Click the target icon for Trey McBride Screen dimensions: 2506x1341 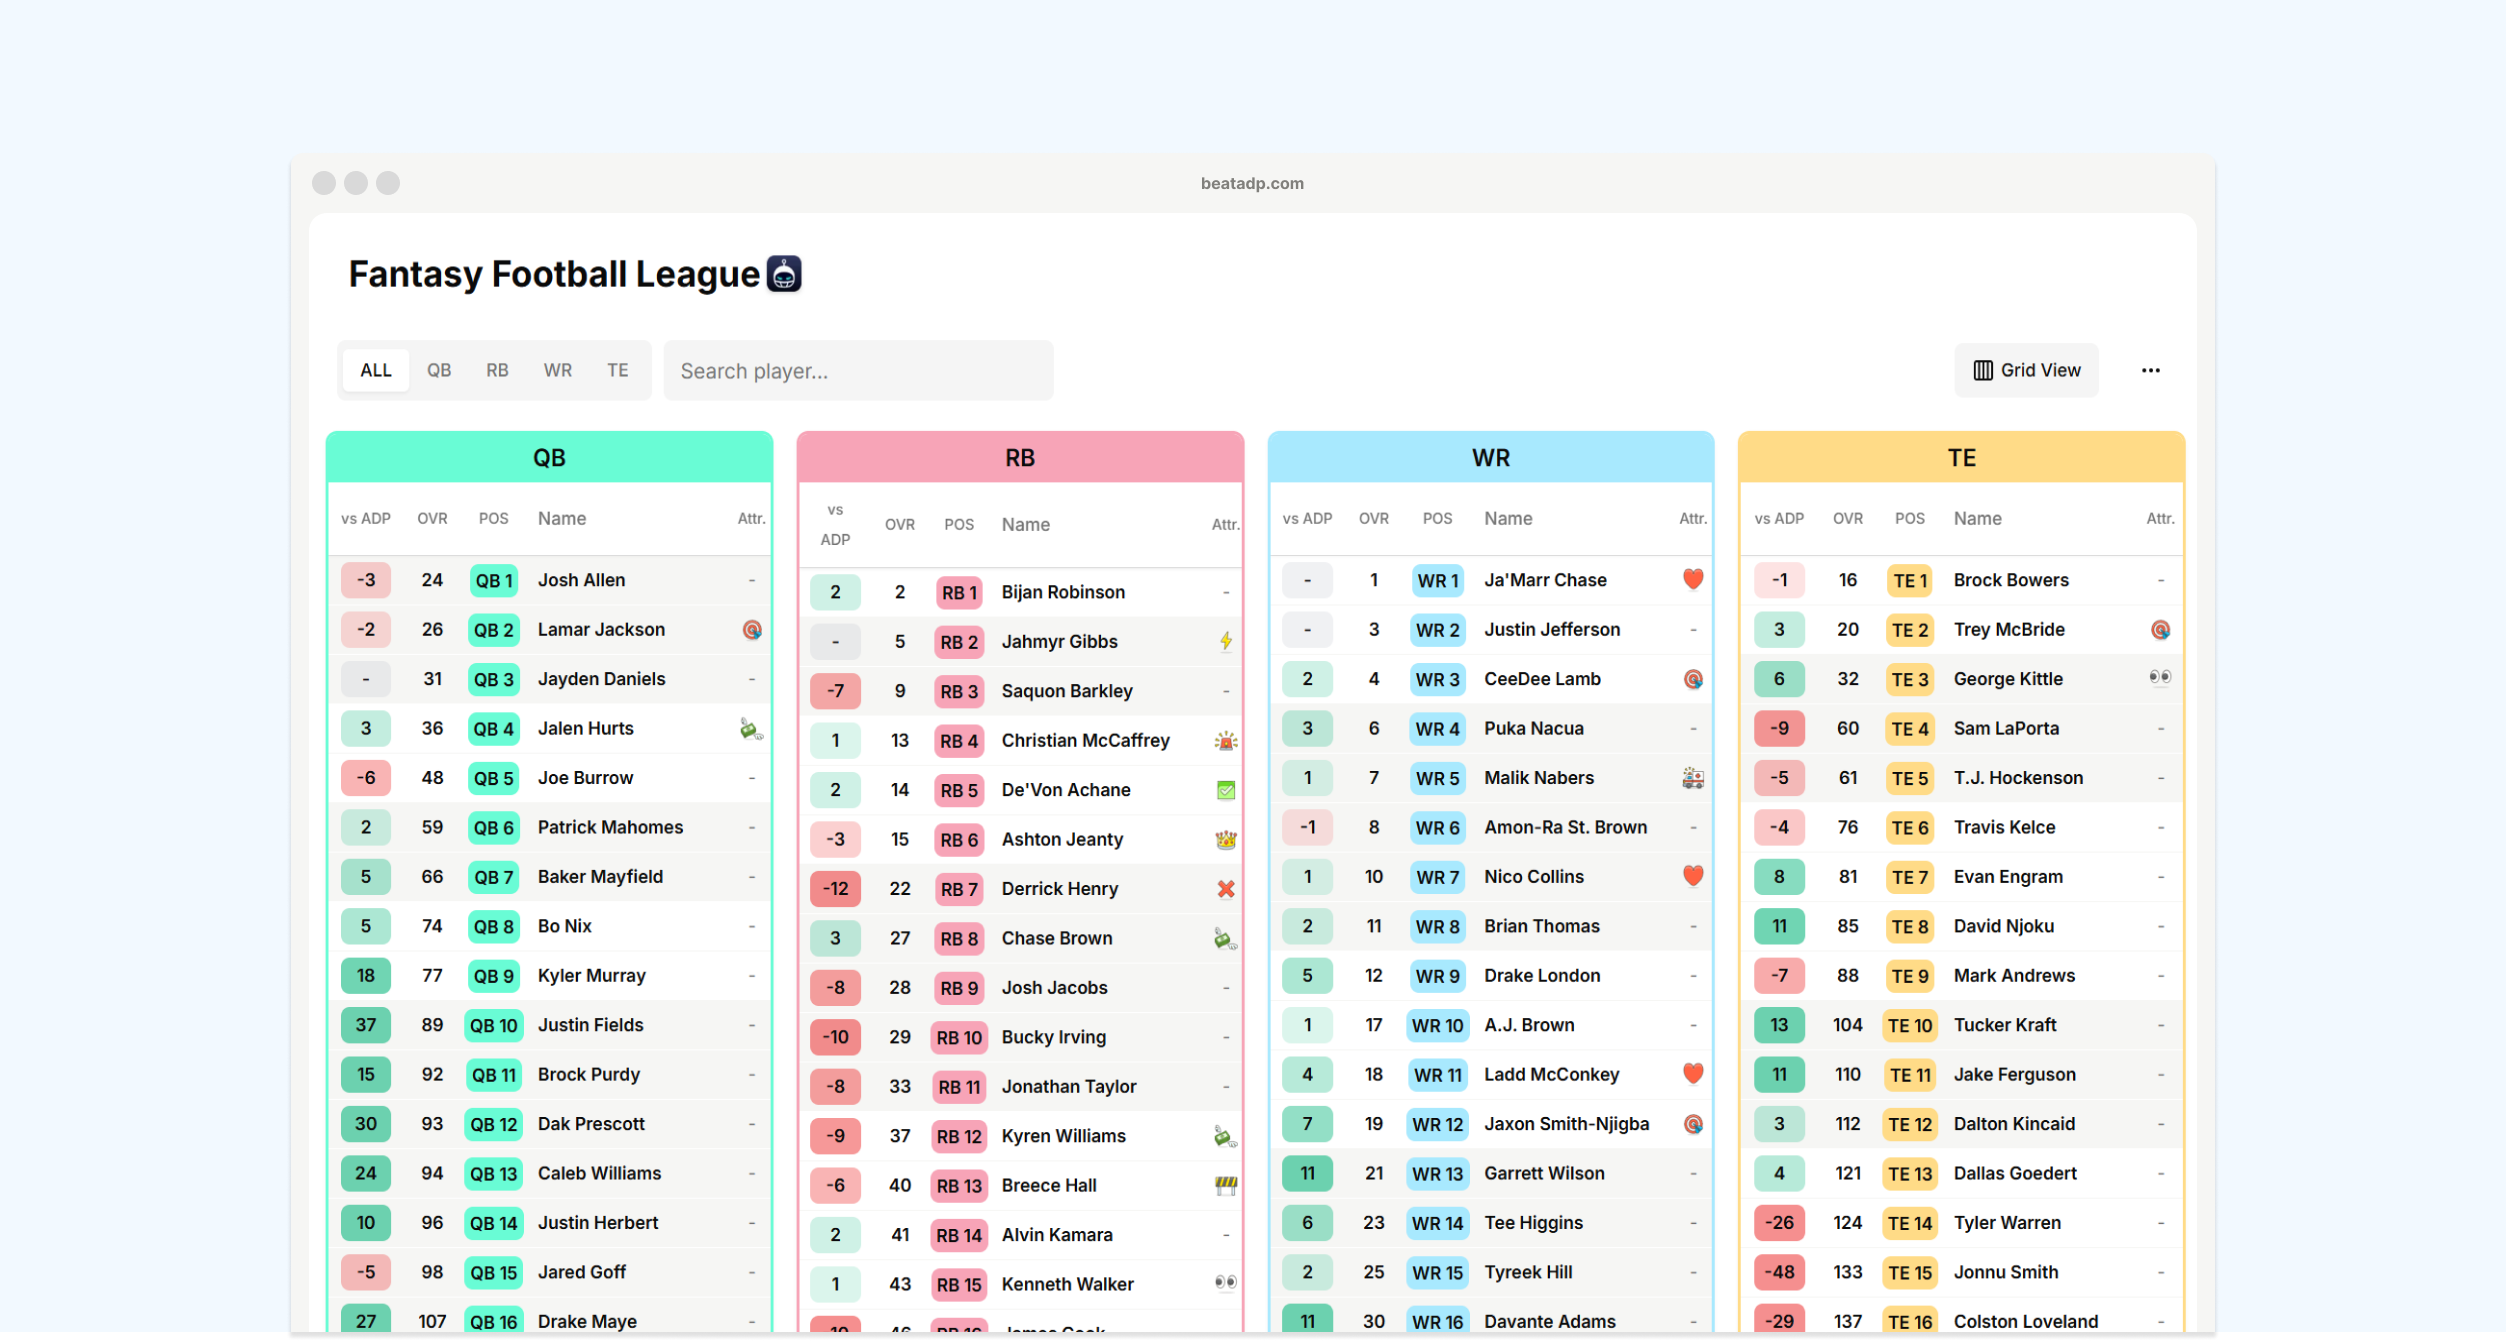2159,630
